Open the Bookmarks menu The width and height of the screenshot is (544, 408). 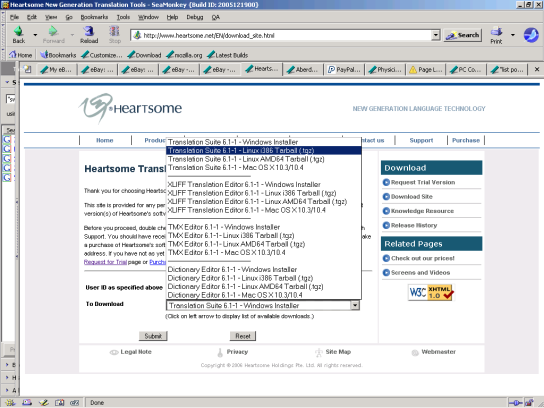(x=94, y=17)
